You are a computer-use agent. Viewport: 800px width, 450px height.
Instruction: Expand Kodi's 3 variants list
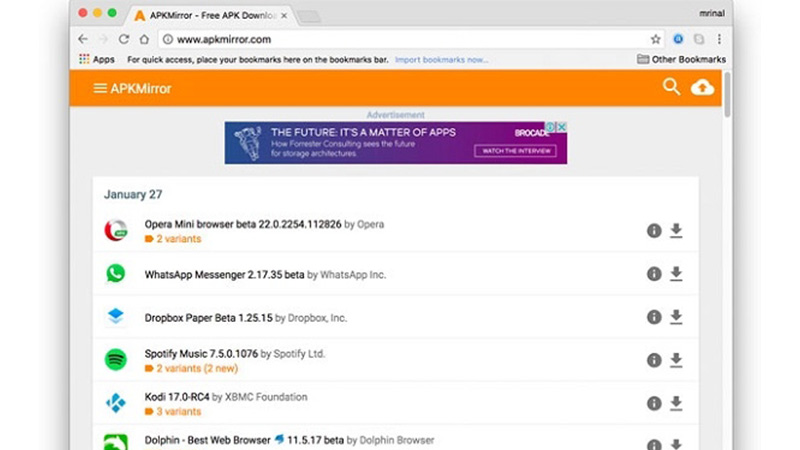click(x=177, y=411)
